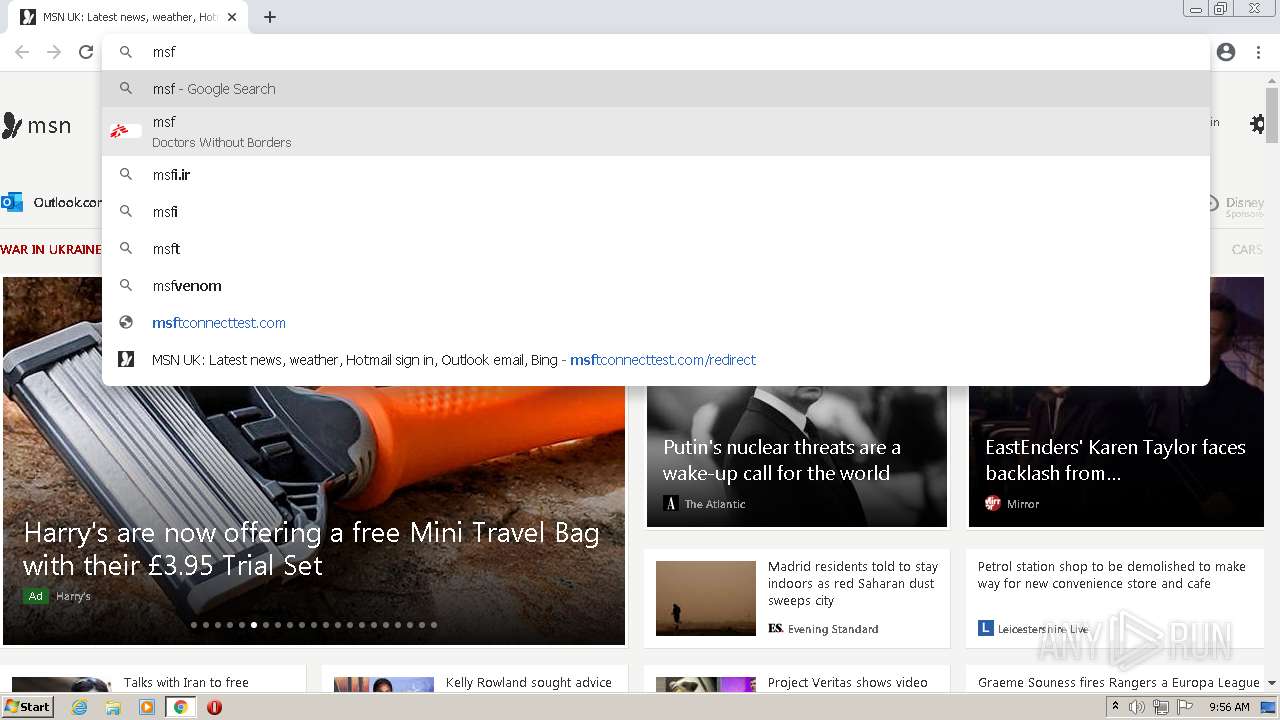Click the browser back arrow
This screenshot has height=720, width=1280.
click(22, 52)
